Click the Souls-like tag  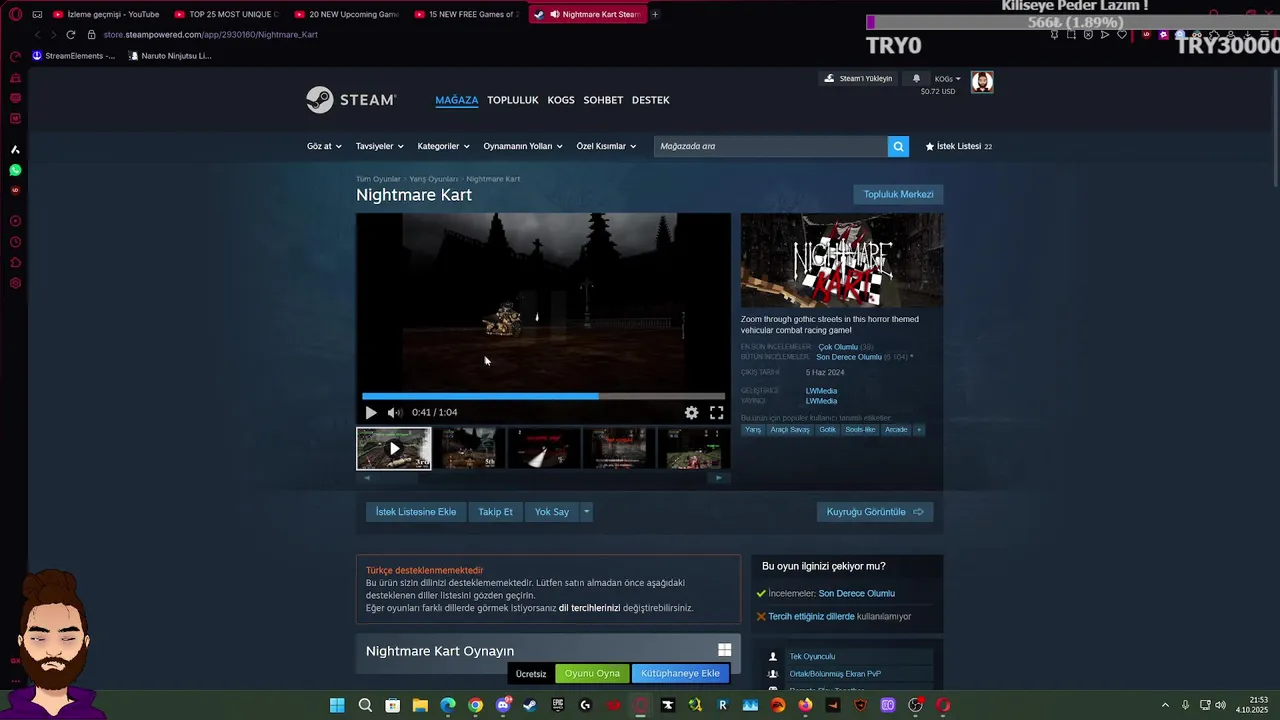point(860,430)
